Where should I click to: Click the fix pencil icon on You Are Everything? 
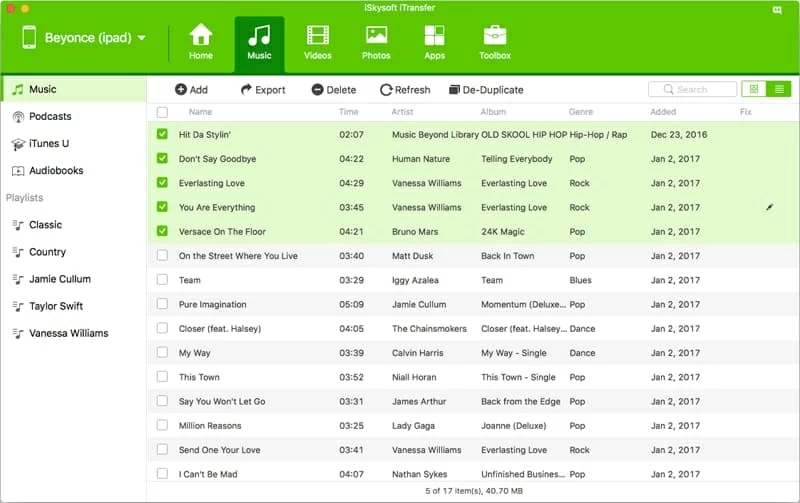click(x=770, y=208)
